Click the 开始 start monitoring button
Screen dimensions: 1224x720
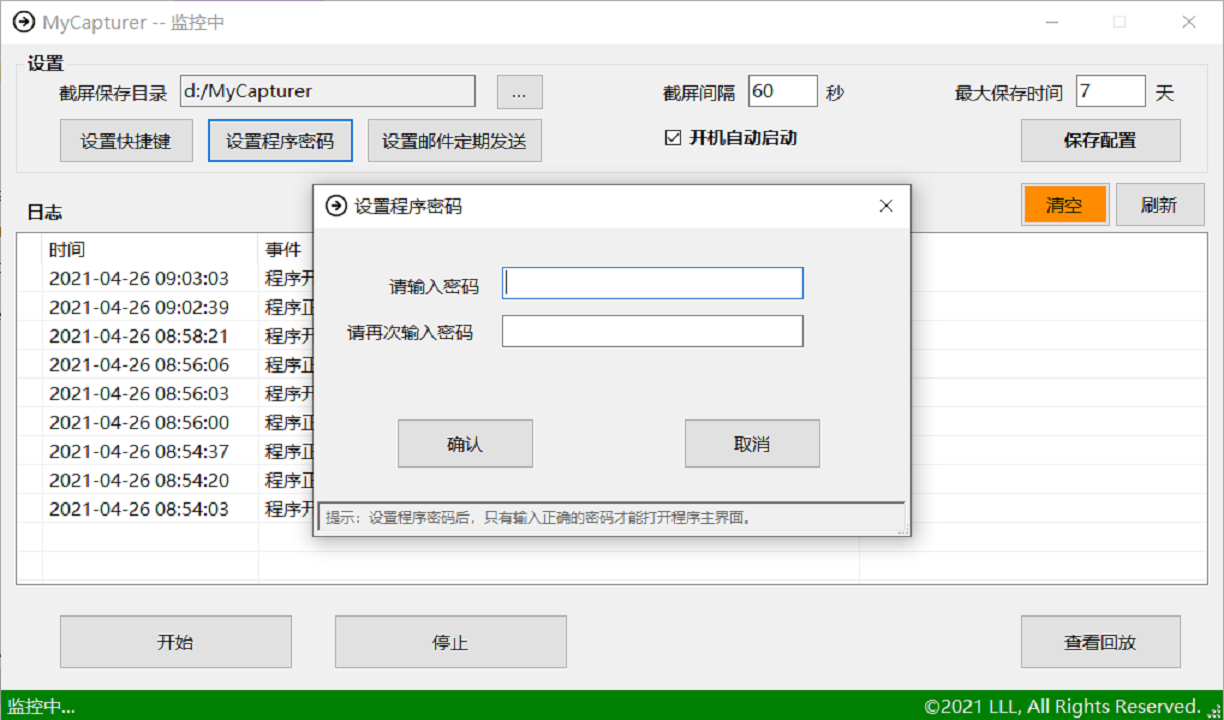pyautogui.click(x=175, y=642)
